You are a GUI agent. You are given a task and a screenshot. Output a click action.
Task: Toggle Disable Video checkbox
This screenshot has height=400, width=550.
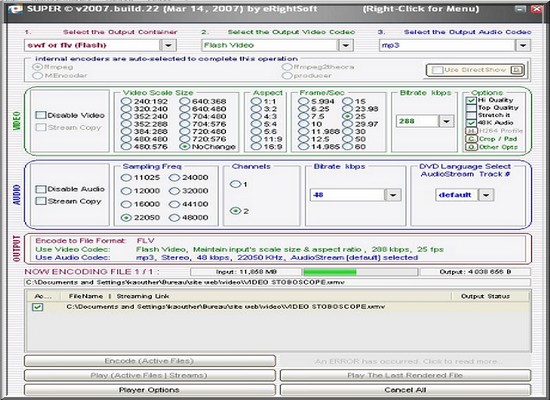[41, 115]
